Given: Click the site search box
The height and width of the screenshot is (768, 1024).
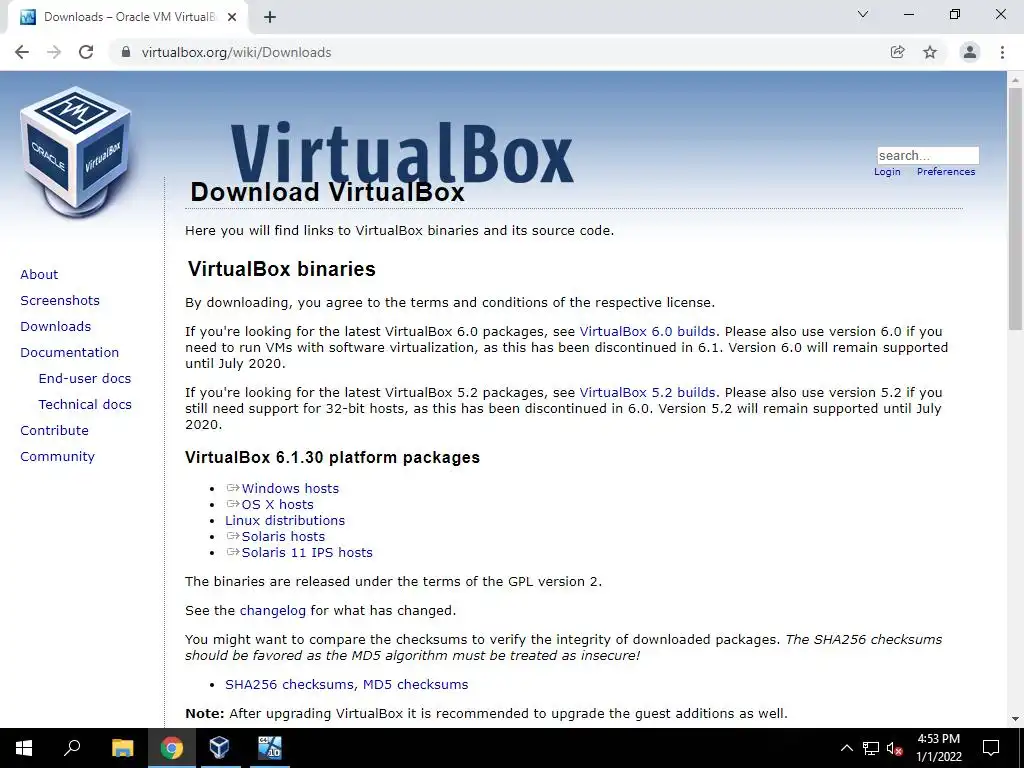Looking at the screenshot, I should pyautogui.click(x=927, y=155).
